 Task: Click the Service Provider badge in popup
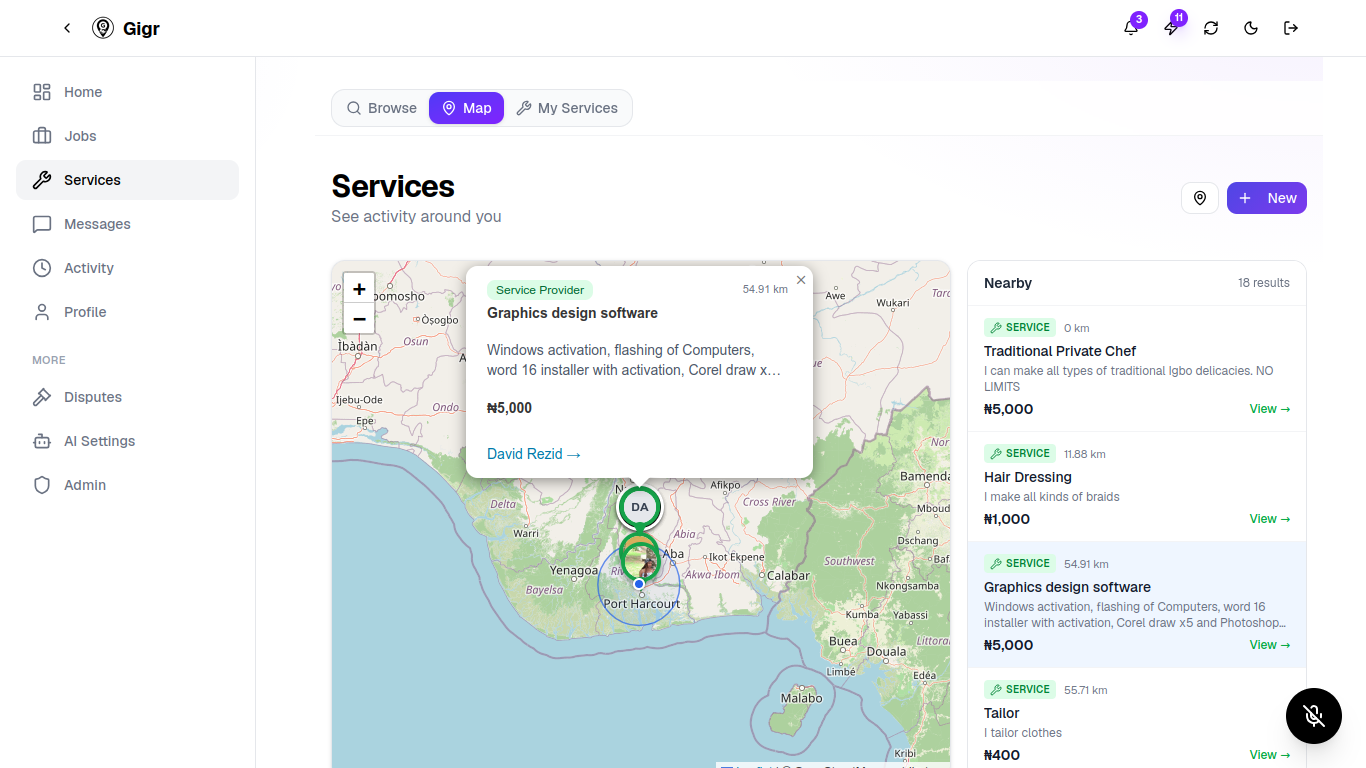540,290
